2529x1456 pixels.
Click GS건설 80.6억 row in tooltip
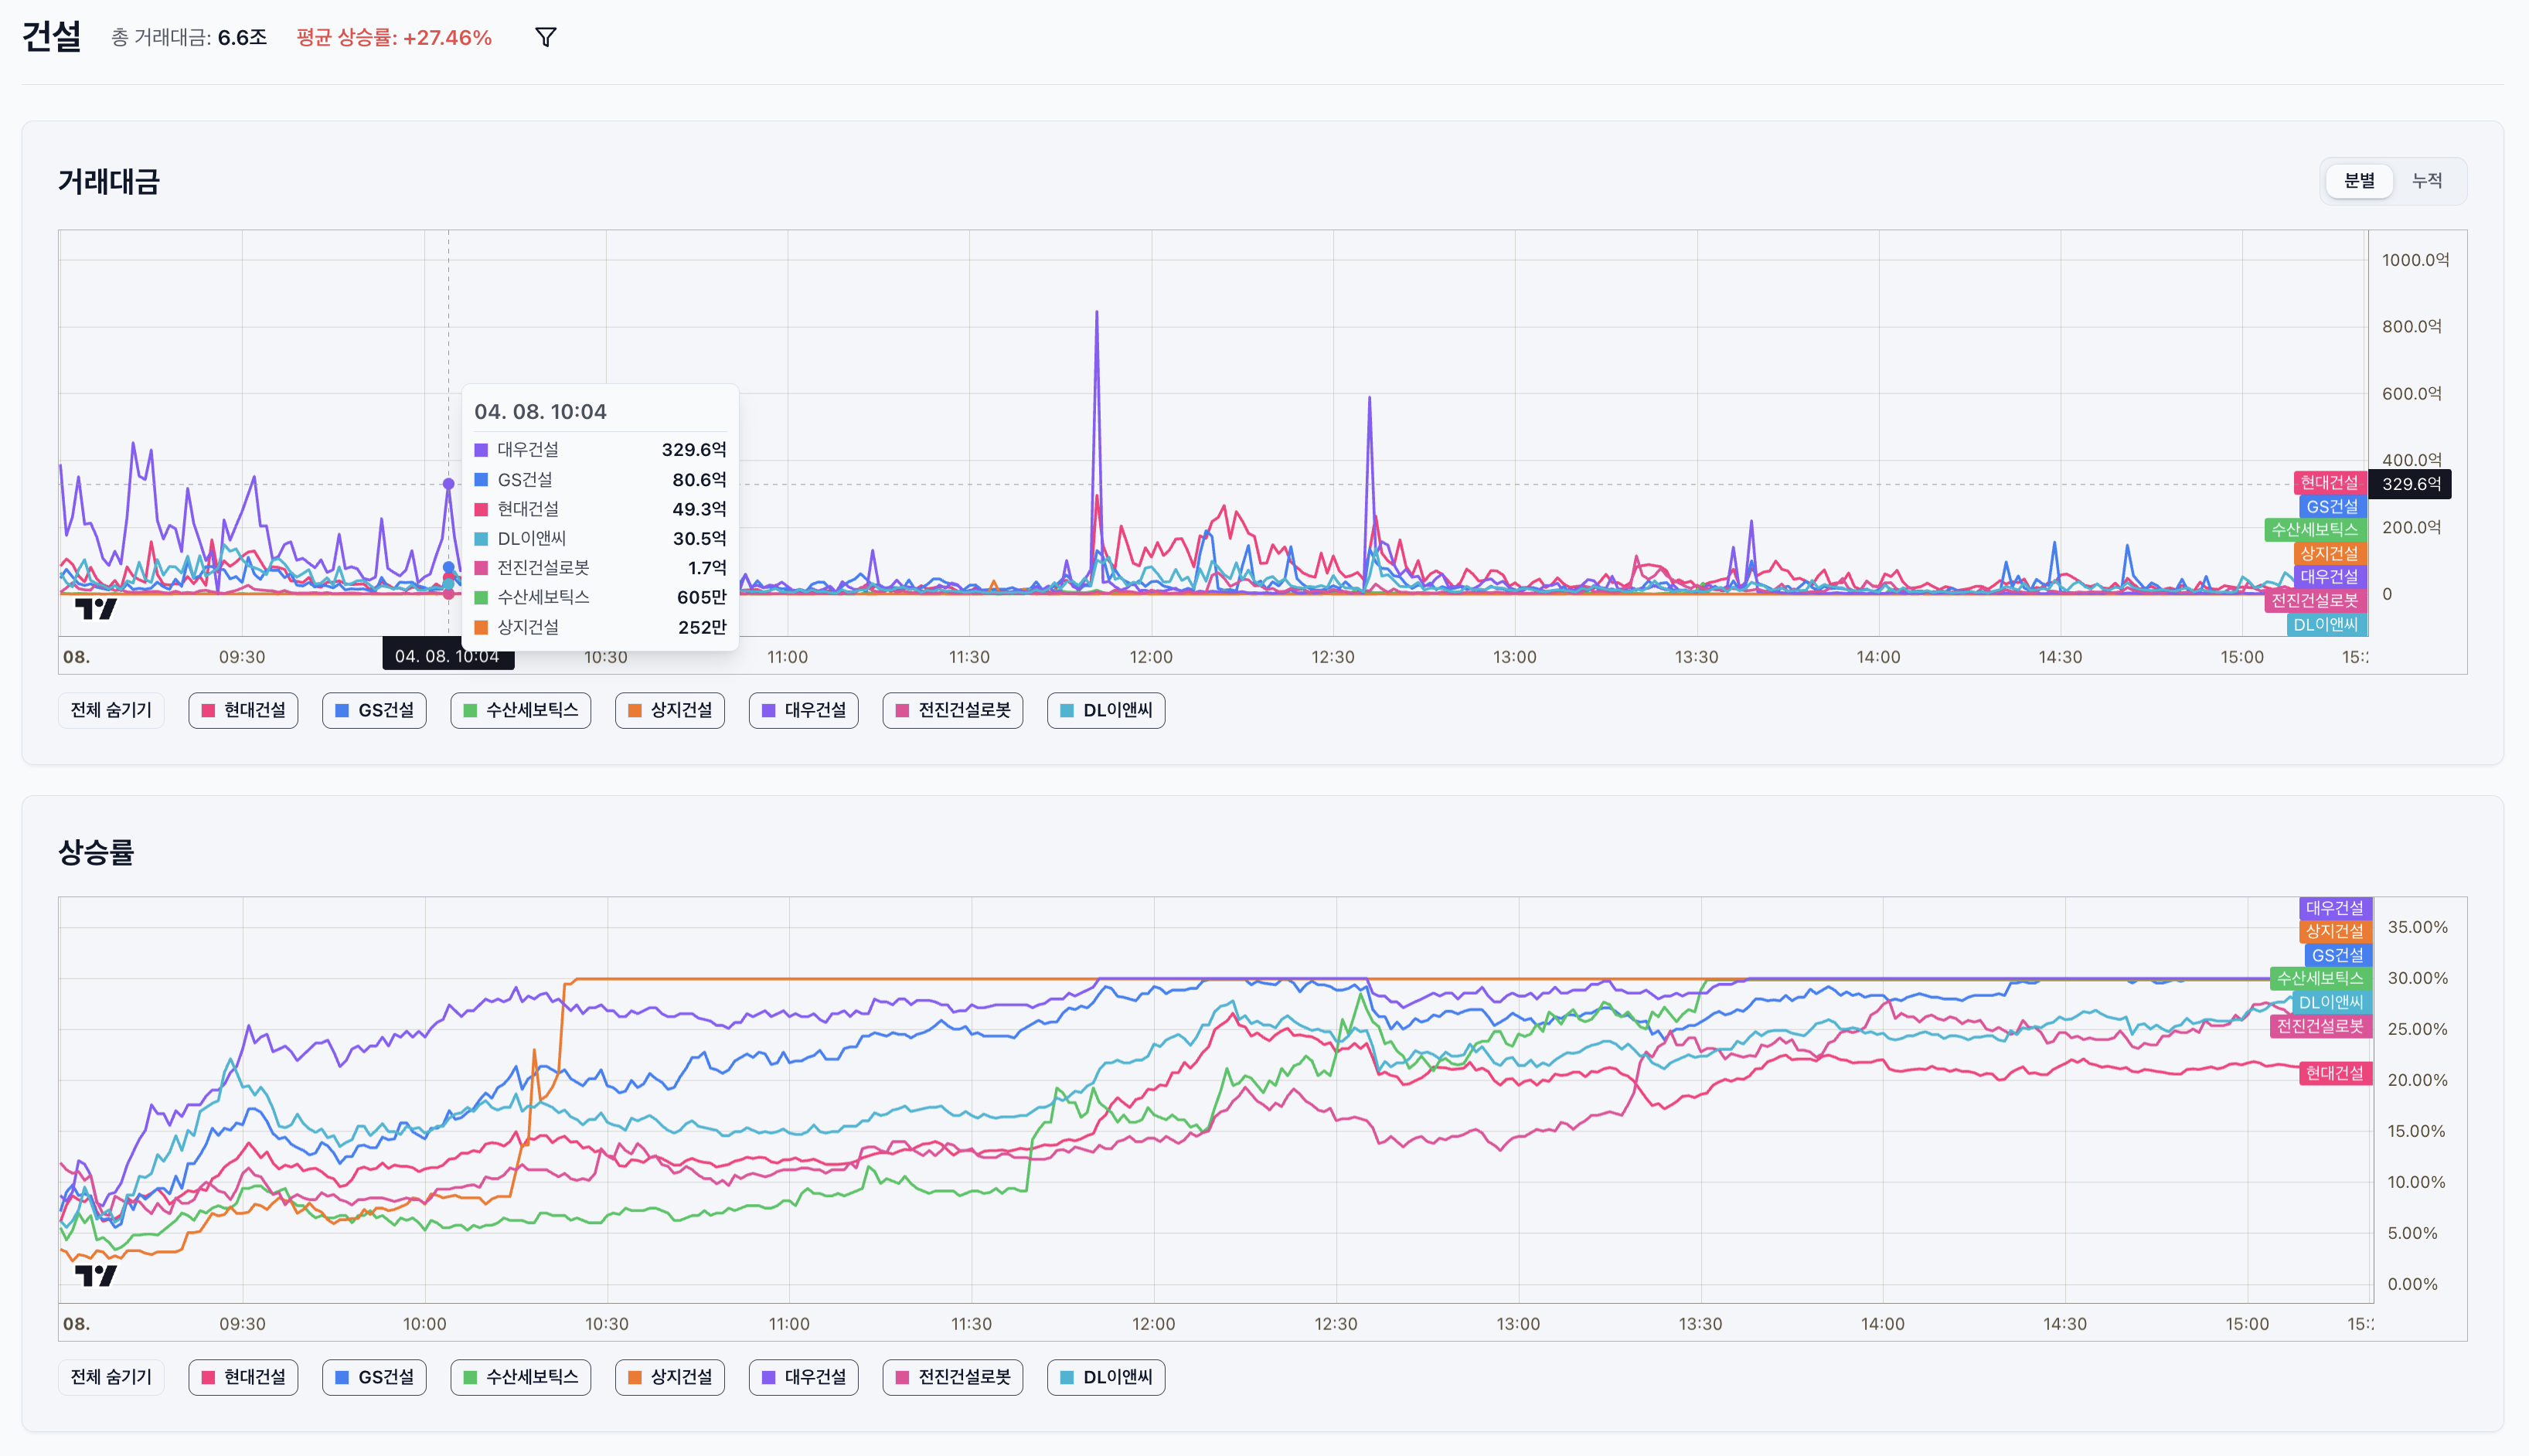[600, 480]
